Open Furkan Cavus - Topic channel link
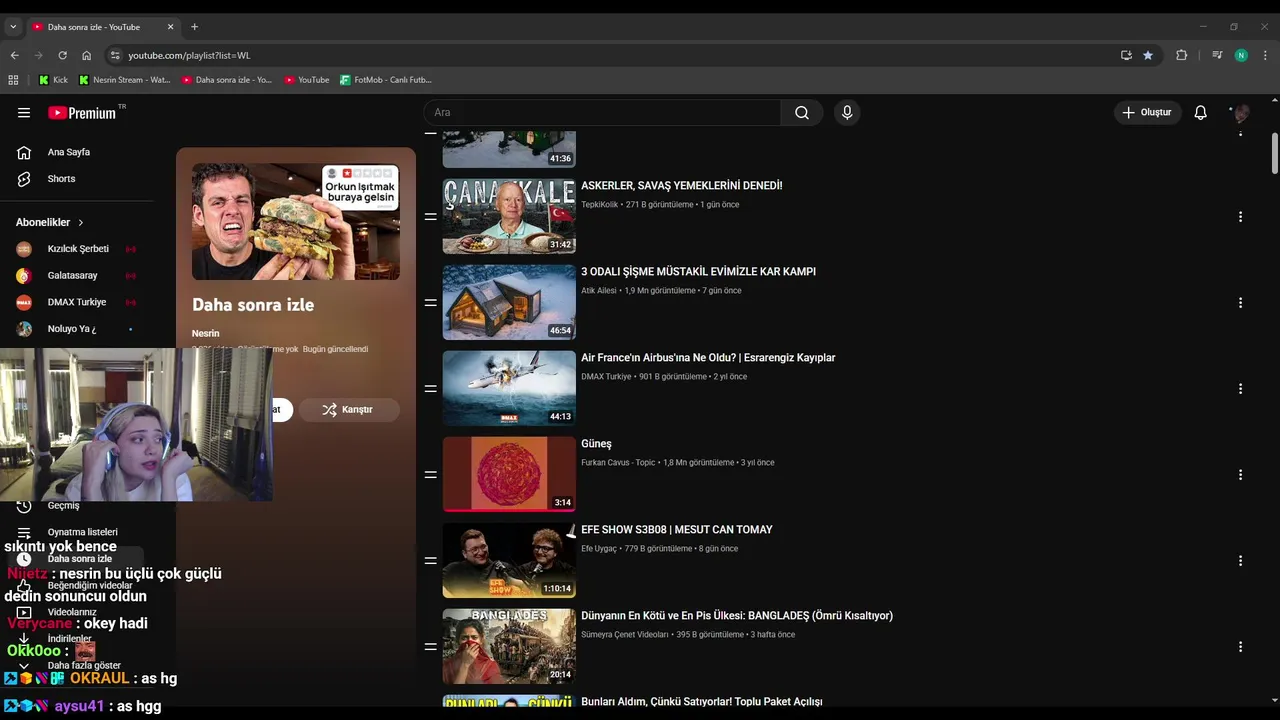 pos(618,463)
